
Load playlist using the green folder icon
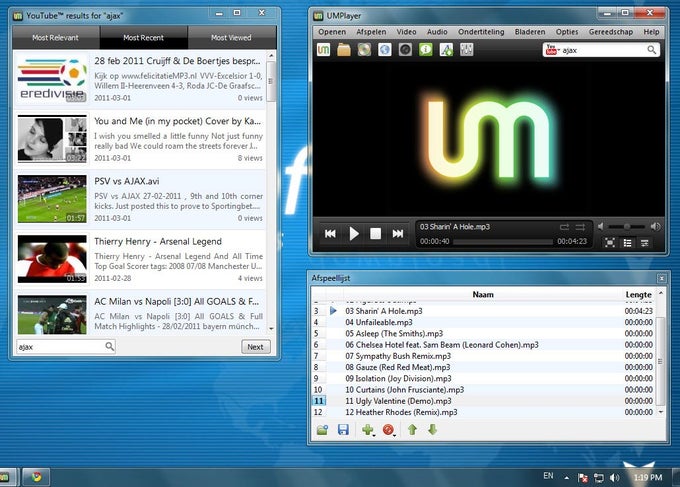322,430
